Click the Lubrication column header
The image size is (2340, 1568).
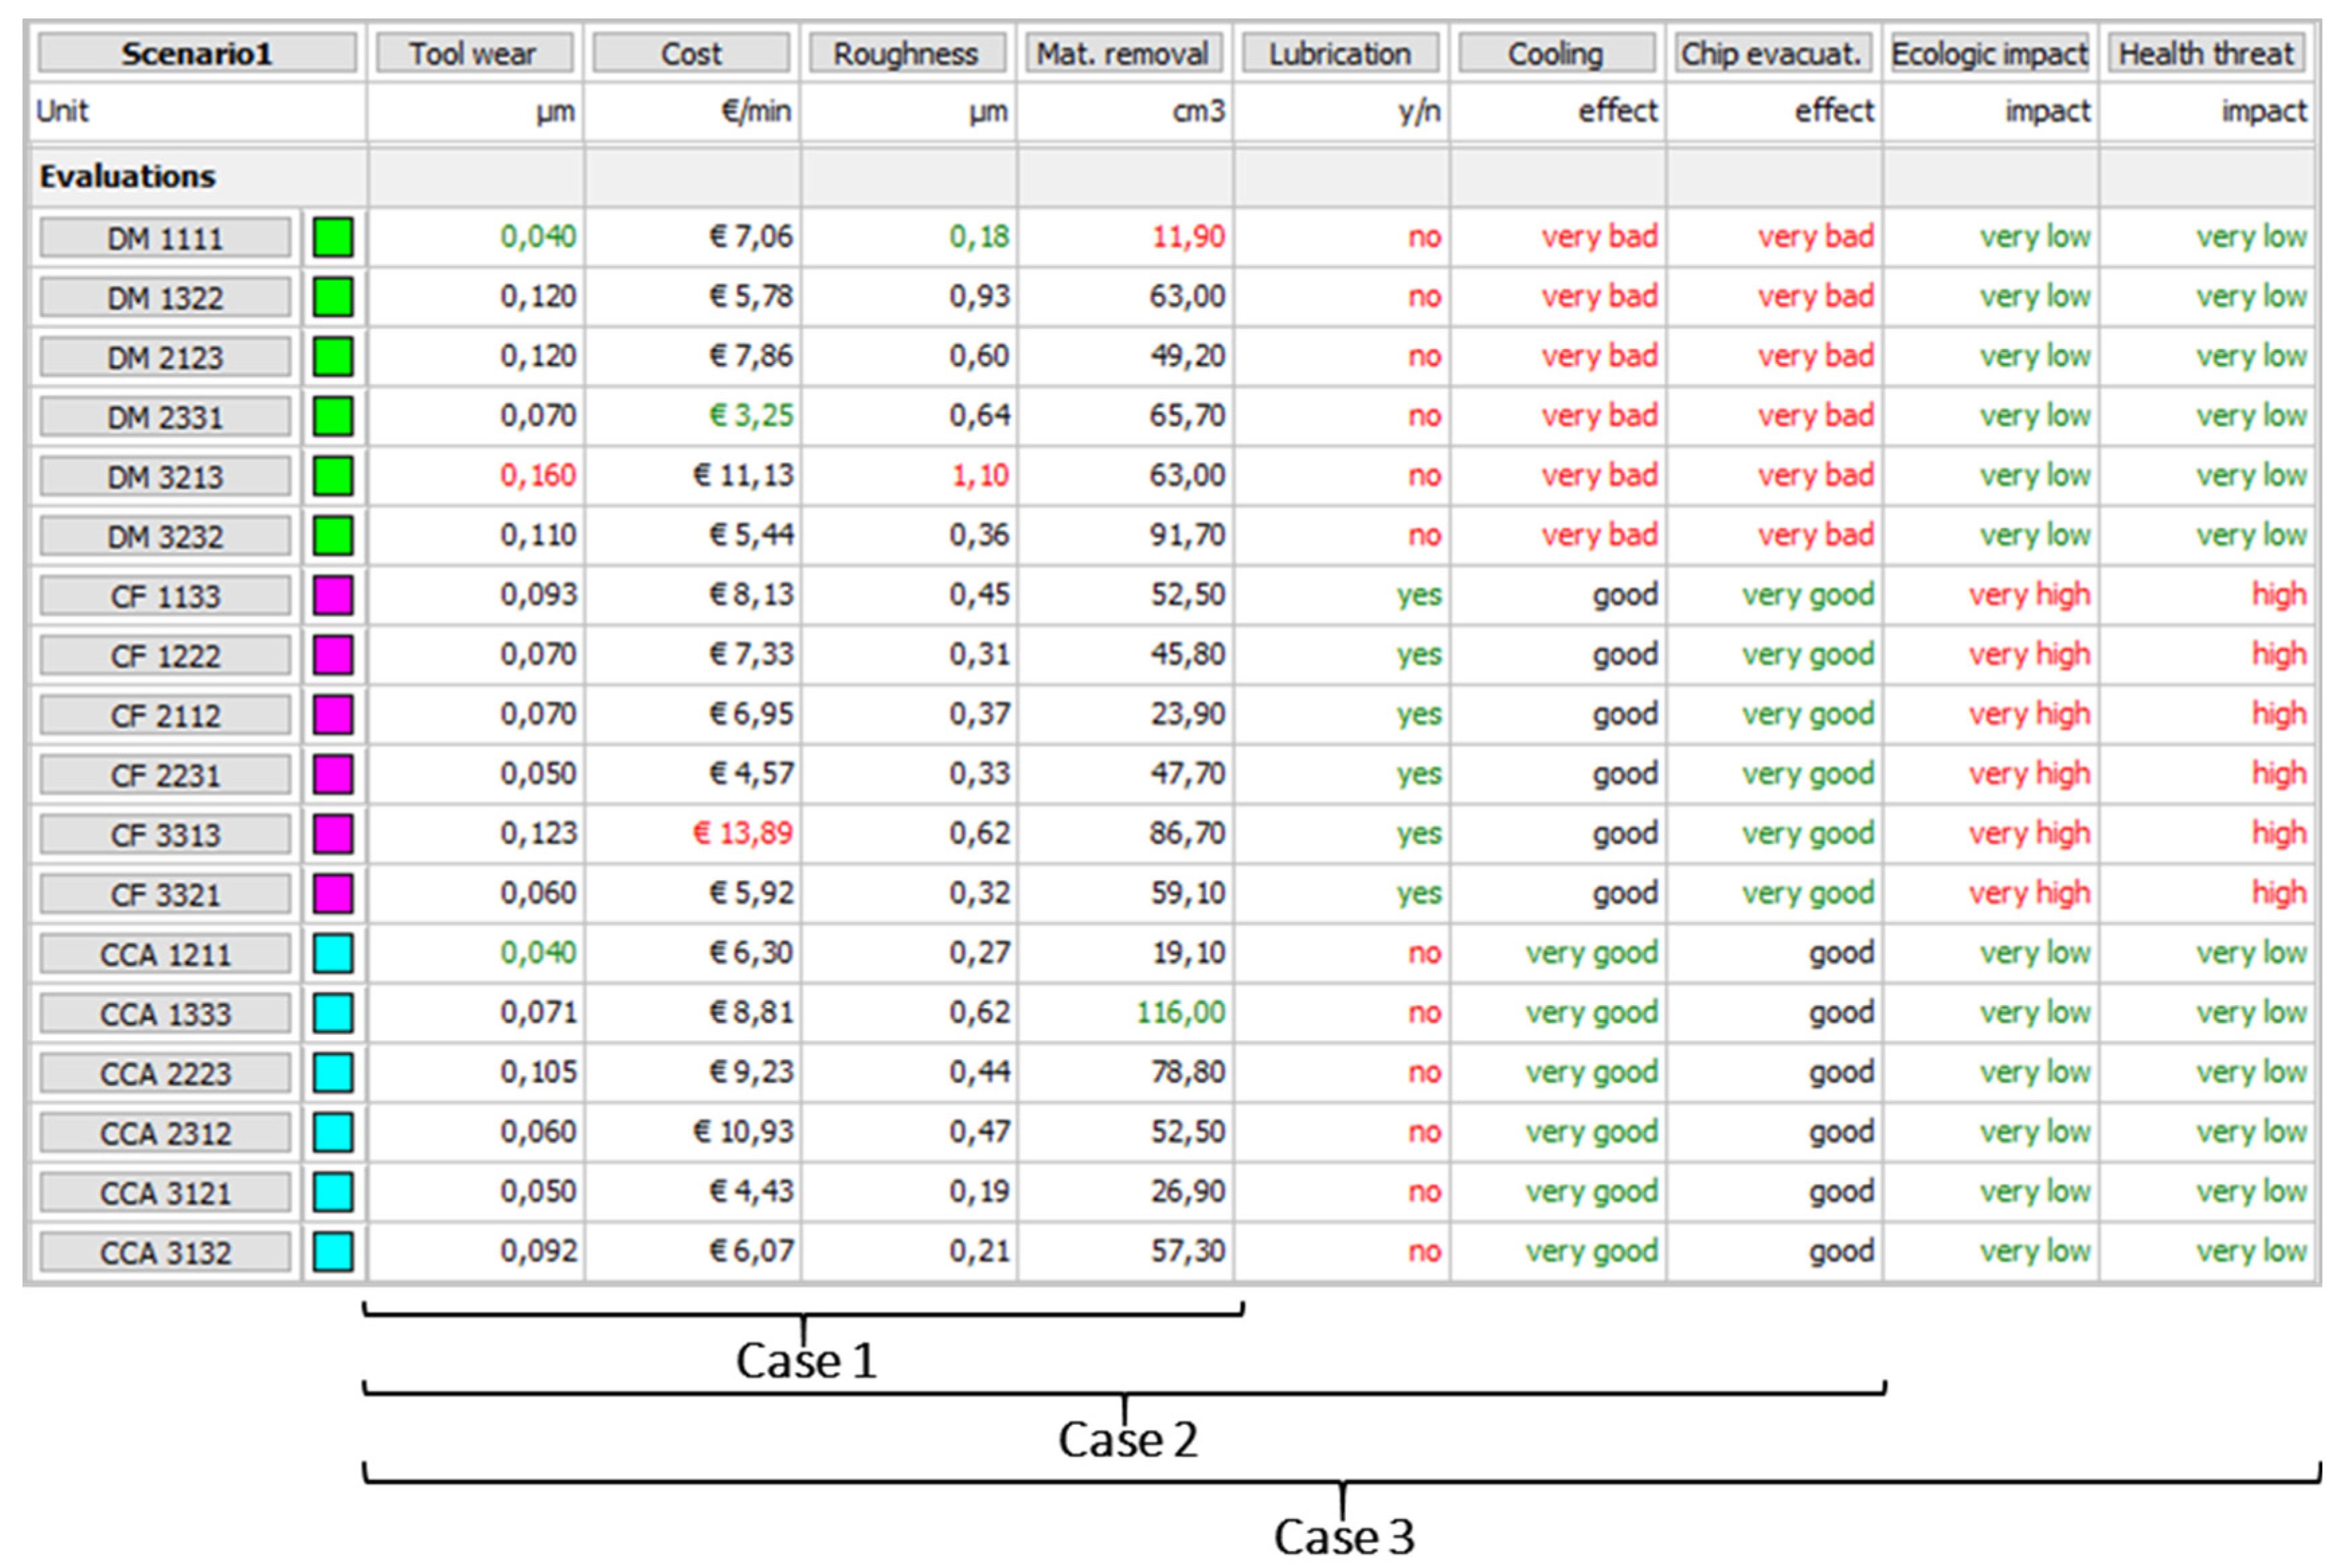[x=1340, y=53]
